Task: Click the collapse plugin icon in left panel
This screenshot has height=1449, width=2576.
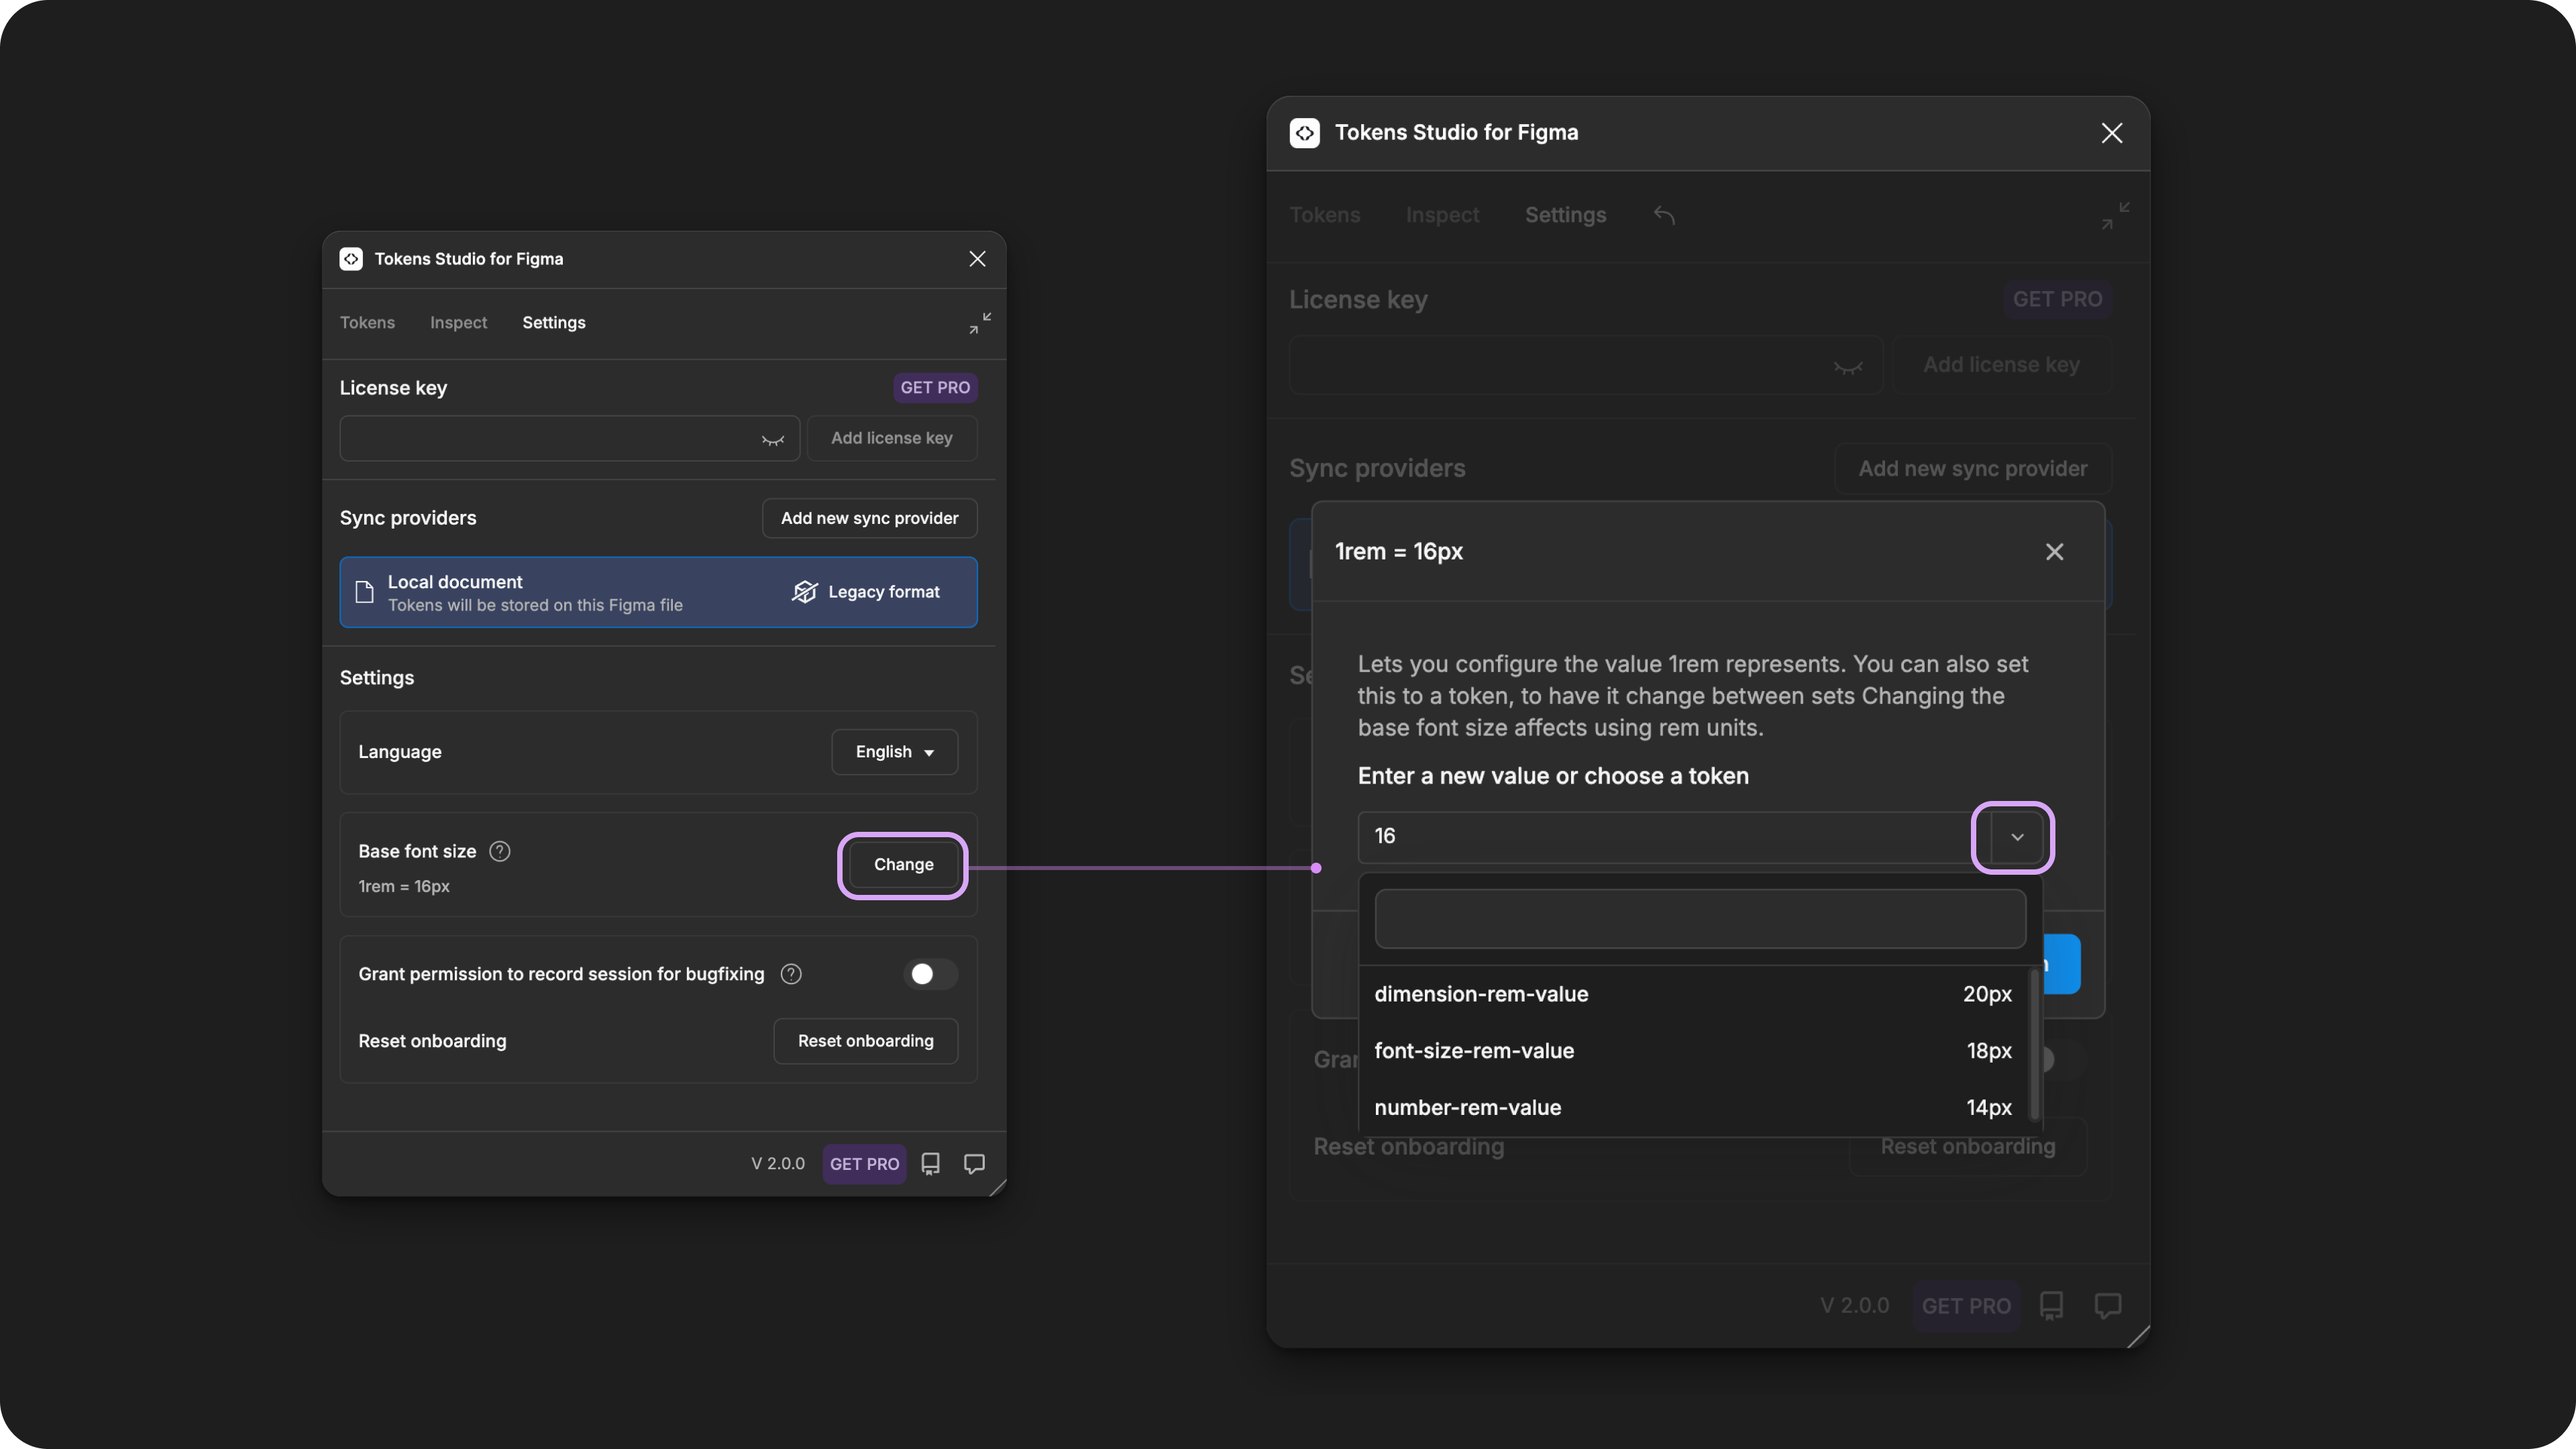Action: point(979,323)
